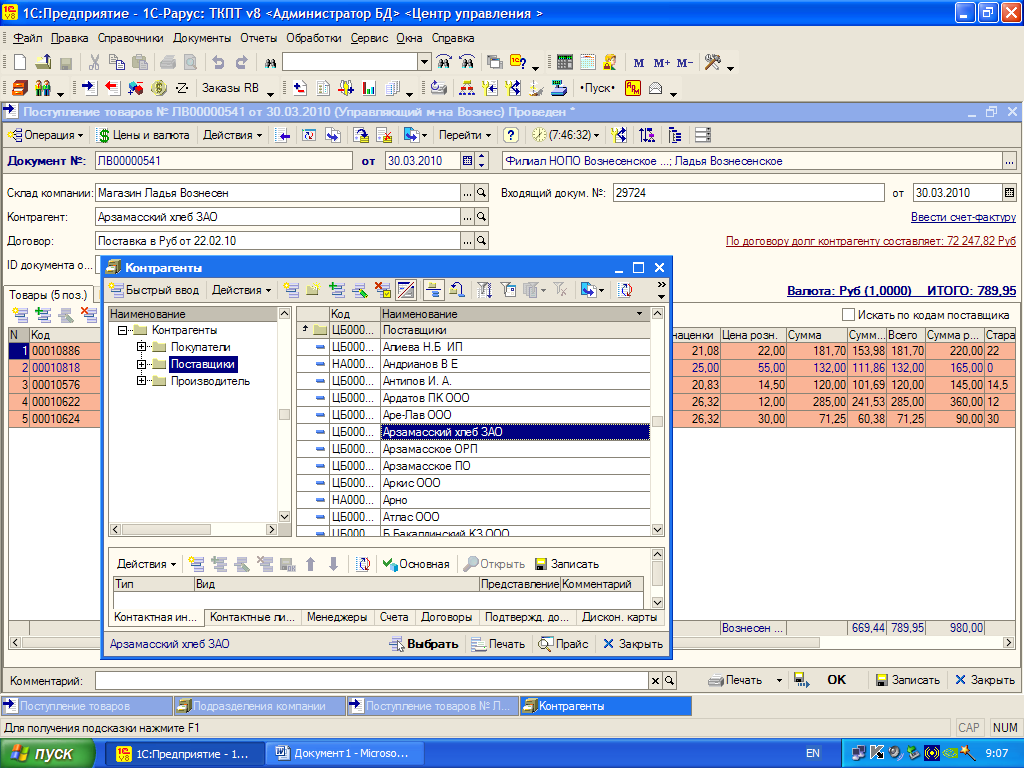Click the Пуск icon button in toolbar
The height and width of the screenshot is (768, 1024).
pyautogui.click(x=598, y=88)
